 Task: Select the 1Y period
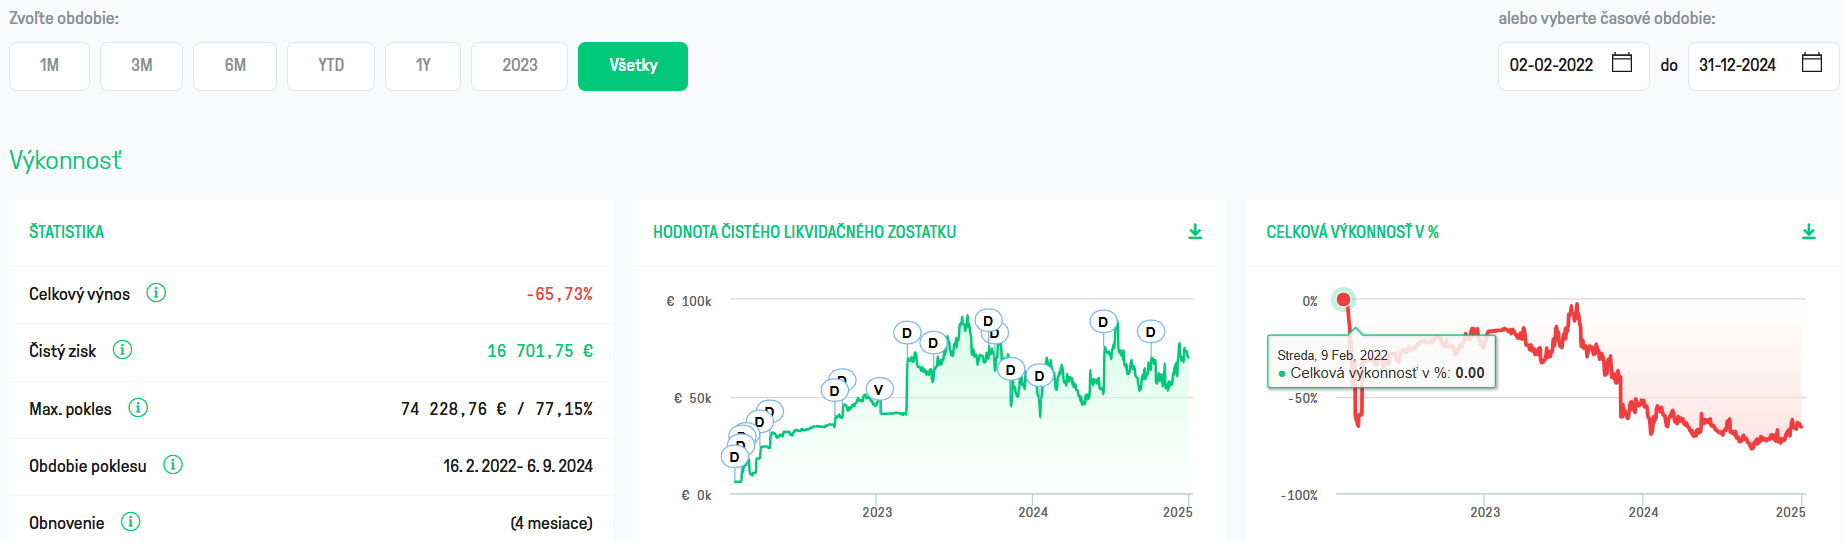(423, 66)
